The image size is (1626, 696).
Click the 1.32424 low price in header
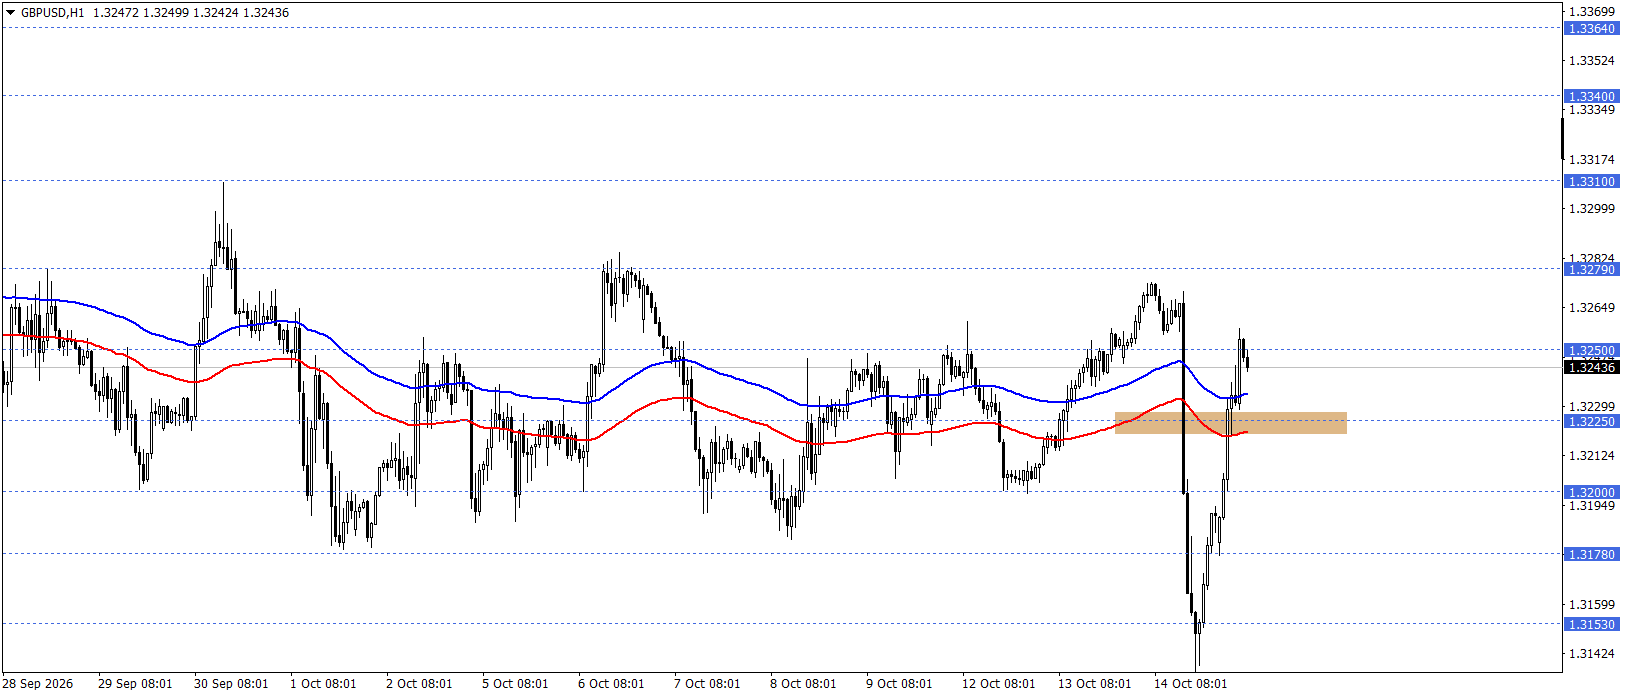tap(215, 13)
